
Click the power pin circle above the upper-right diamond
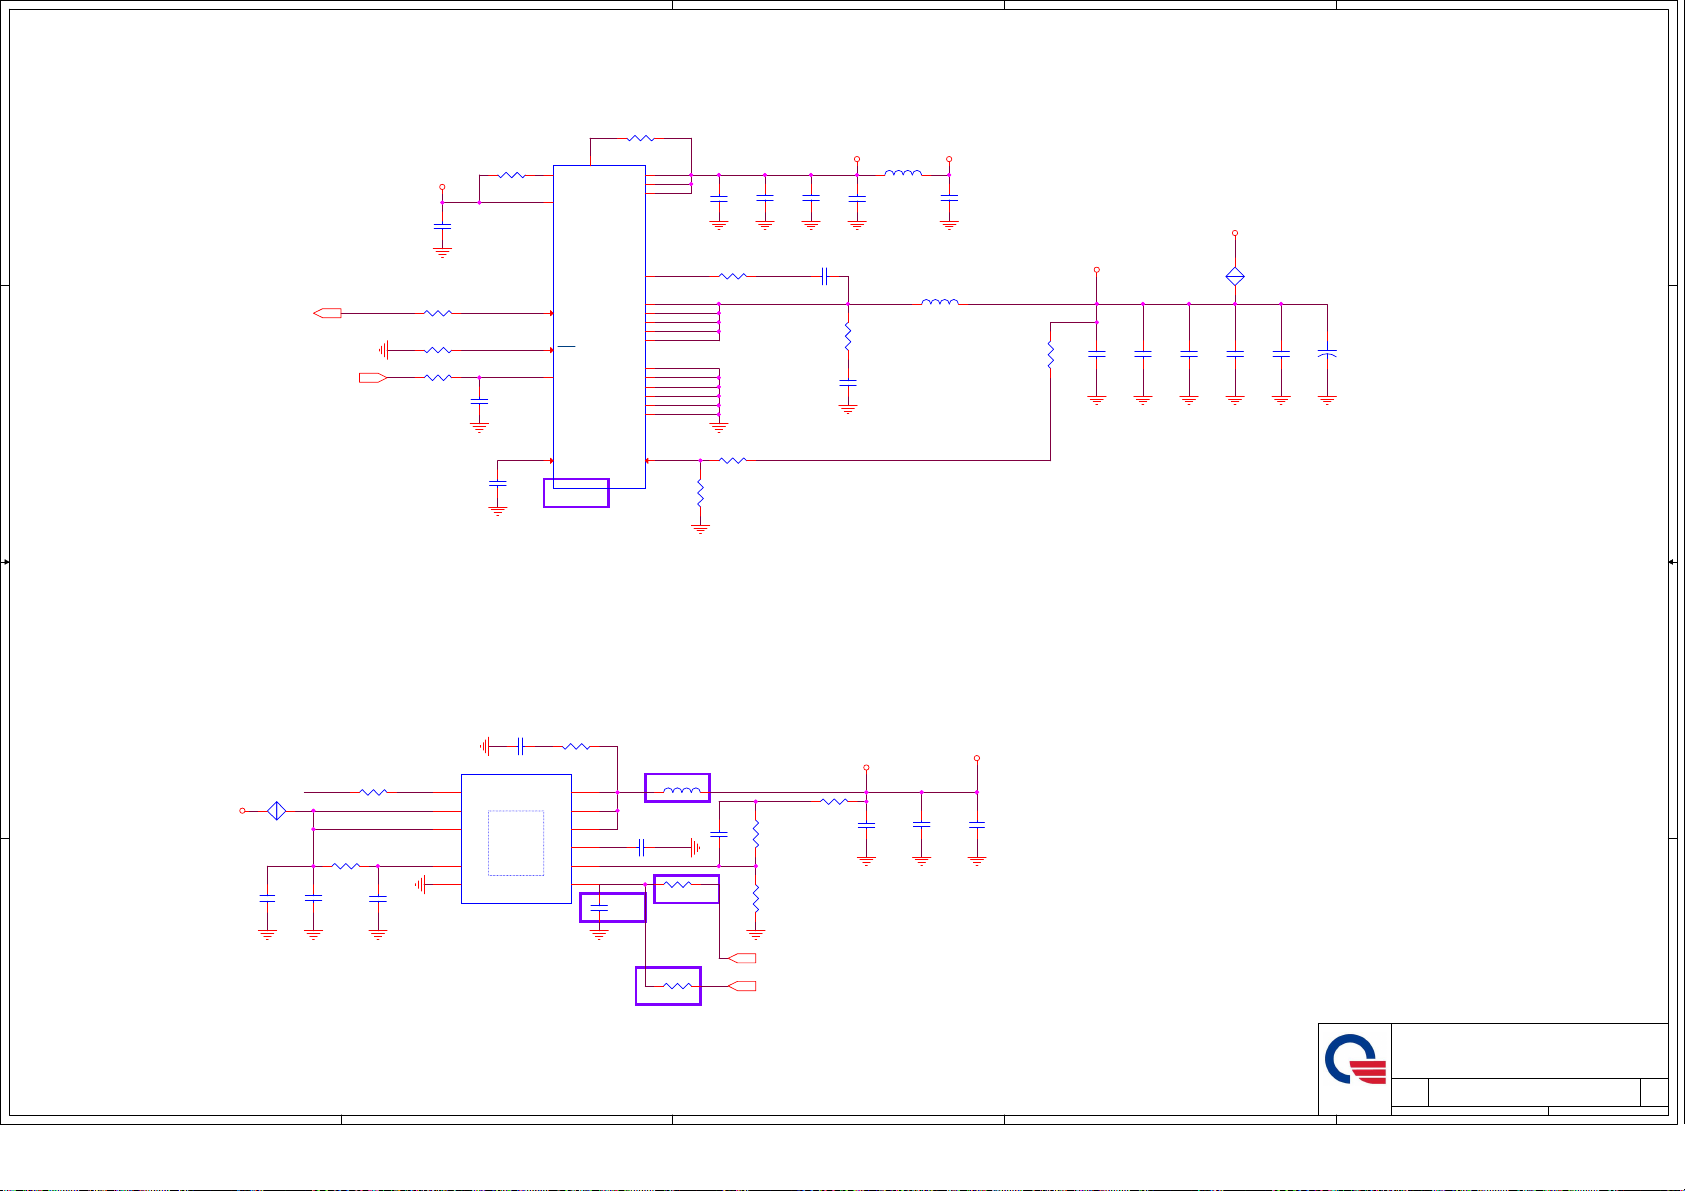[x=1235, y=233]
